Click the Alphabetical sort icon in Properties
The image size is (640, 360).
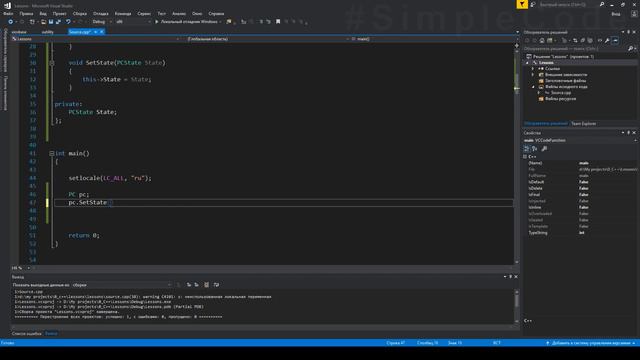535,149
